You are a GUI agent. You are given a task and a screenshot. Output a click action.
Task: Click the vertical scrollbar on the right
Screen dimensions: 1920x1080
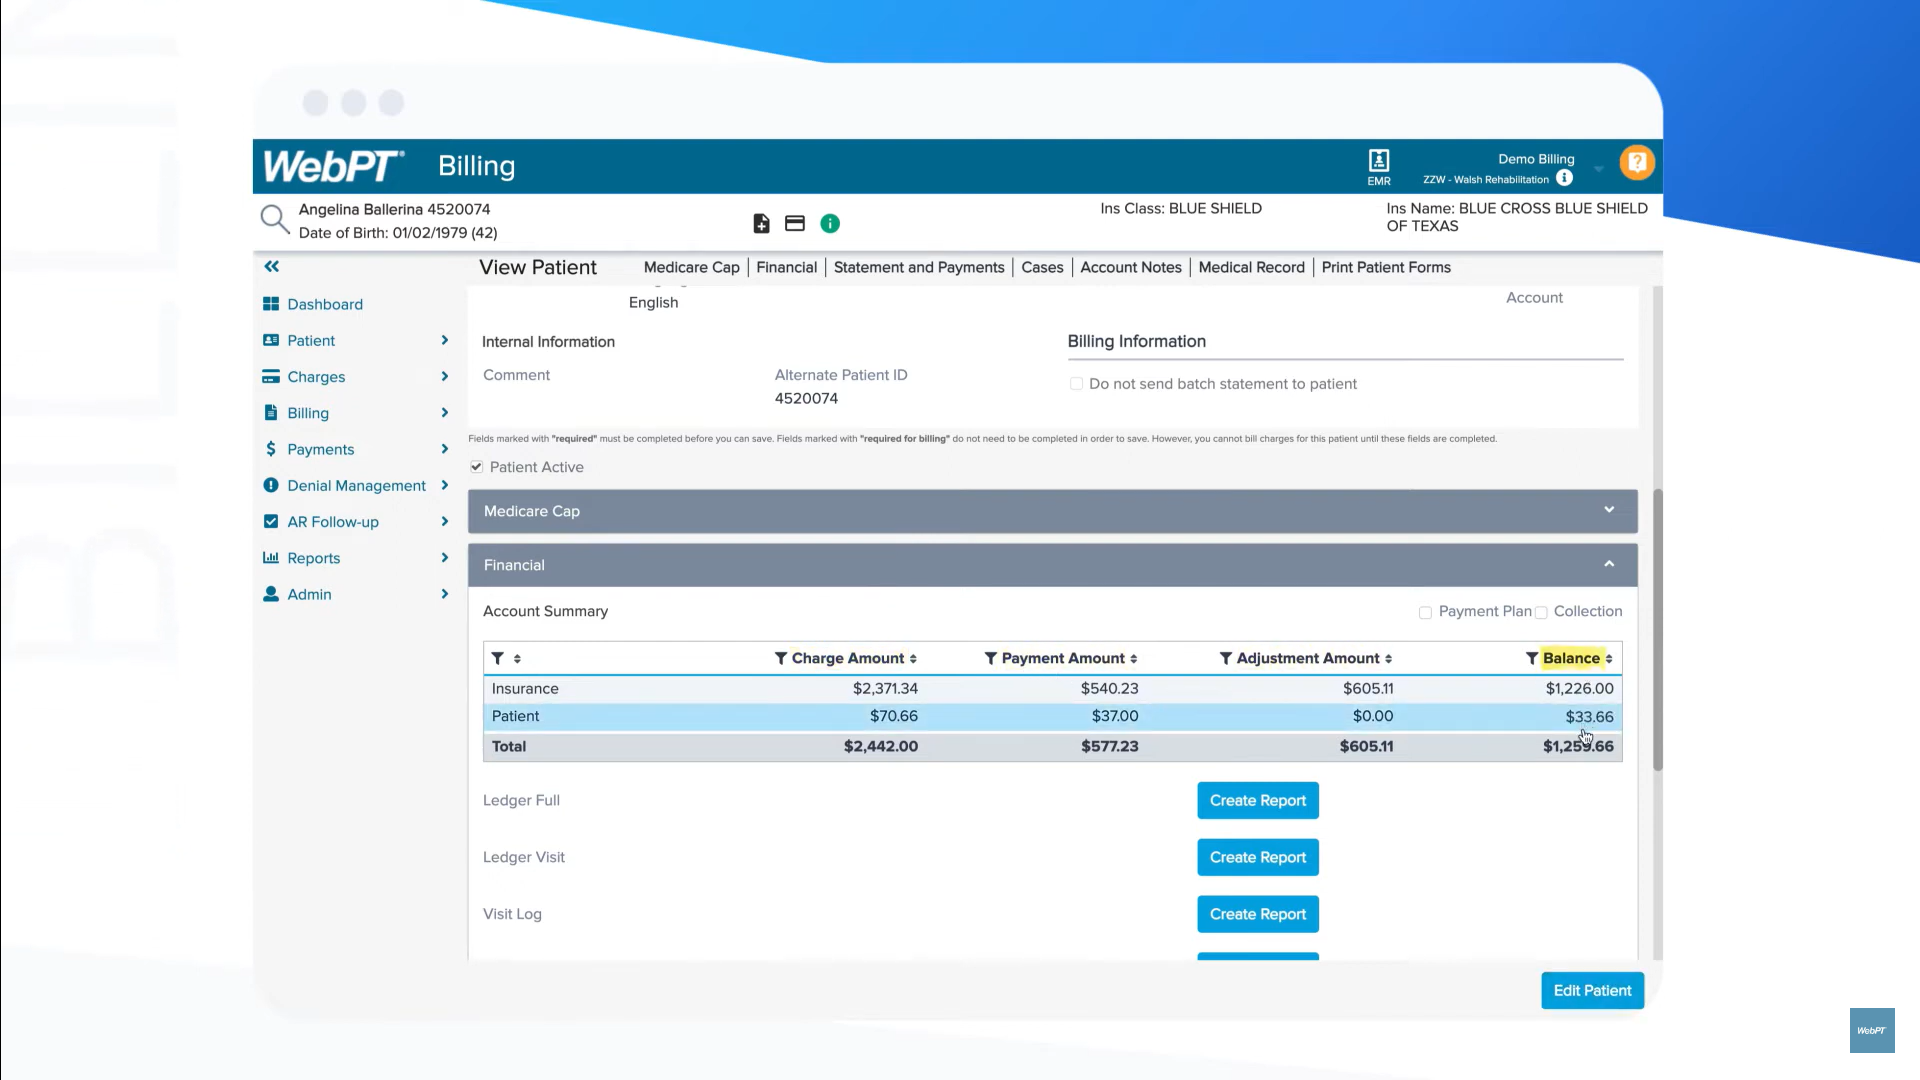point(1657,630)
